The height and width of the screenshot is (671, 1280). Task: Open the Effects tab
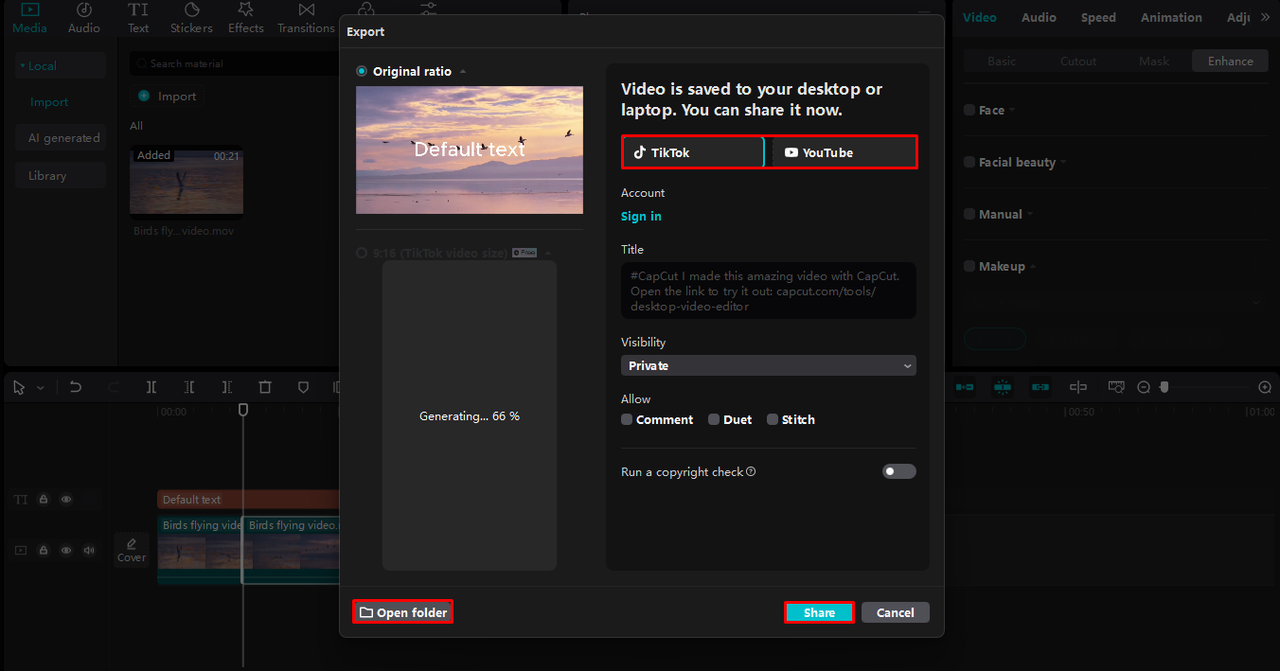[x=246, y=18]
